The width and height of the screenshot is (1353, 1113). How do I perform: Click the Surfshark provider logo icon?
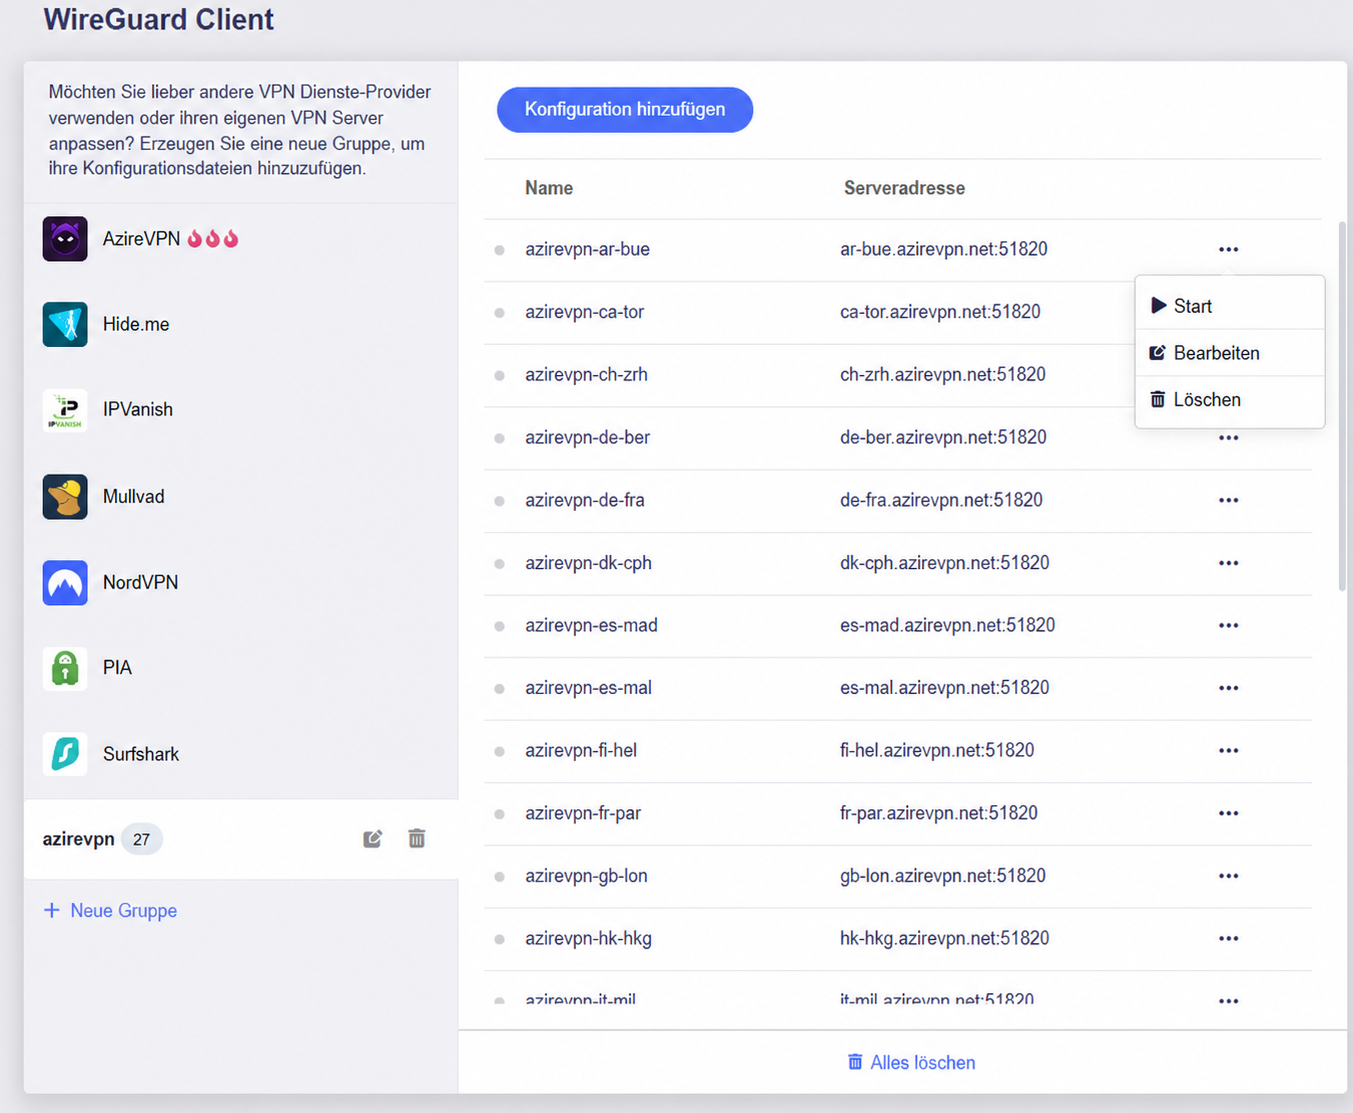[65, 754]
